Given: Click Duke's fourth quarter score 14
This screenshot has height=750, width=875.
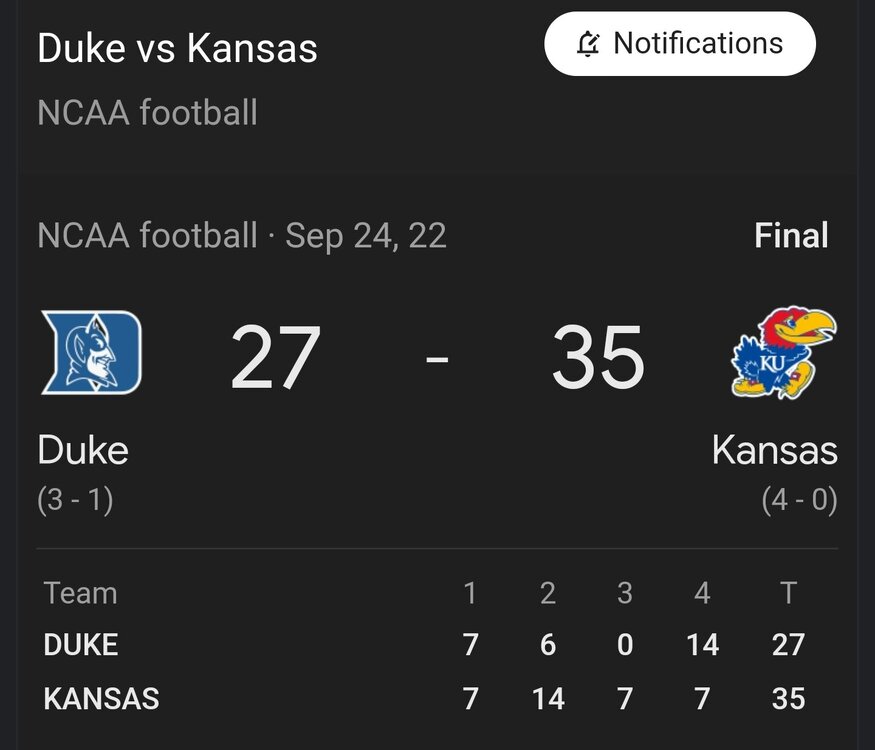Looking at the screenshot, I should 702,645.
